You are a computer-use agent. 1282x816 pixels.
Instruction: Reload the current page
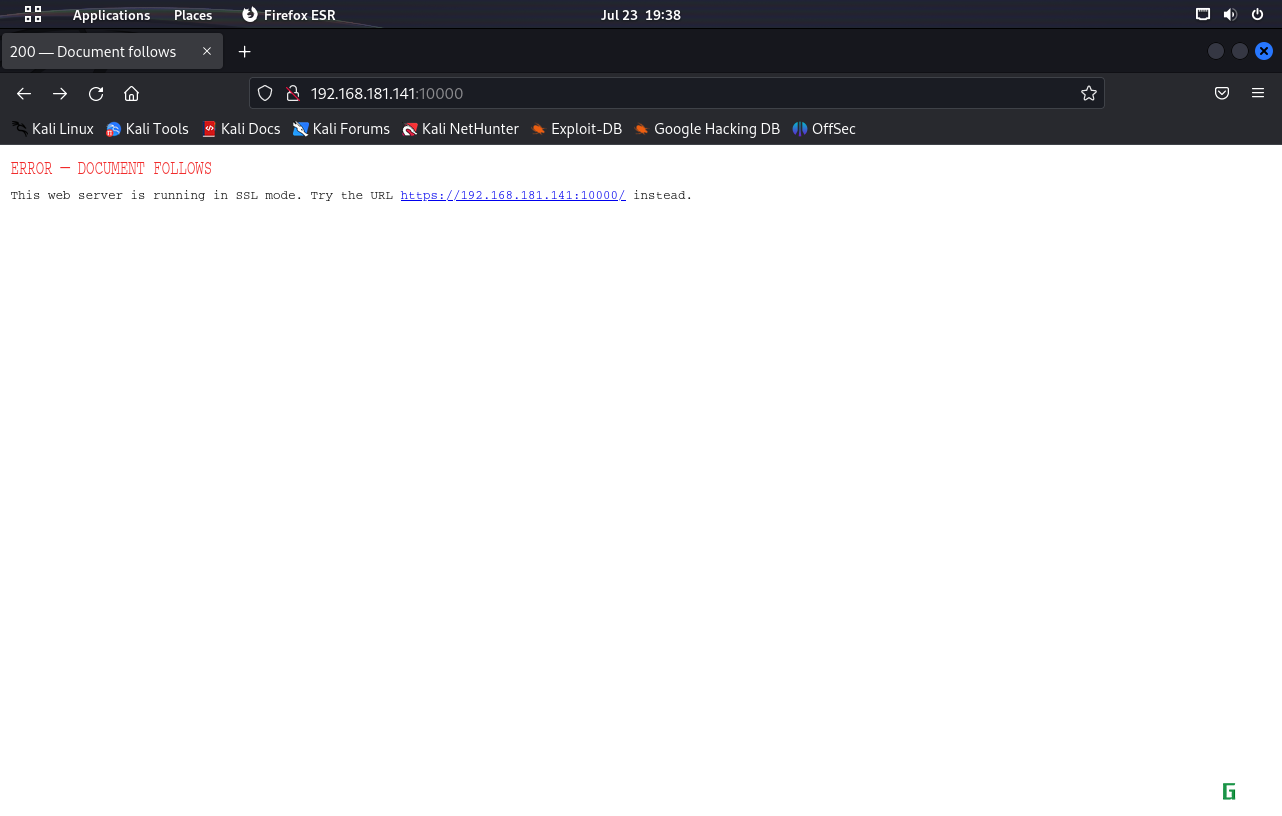click(96, 93)
